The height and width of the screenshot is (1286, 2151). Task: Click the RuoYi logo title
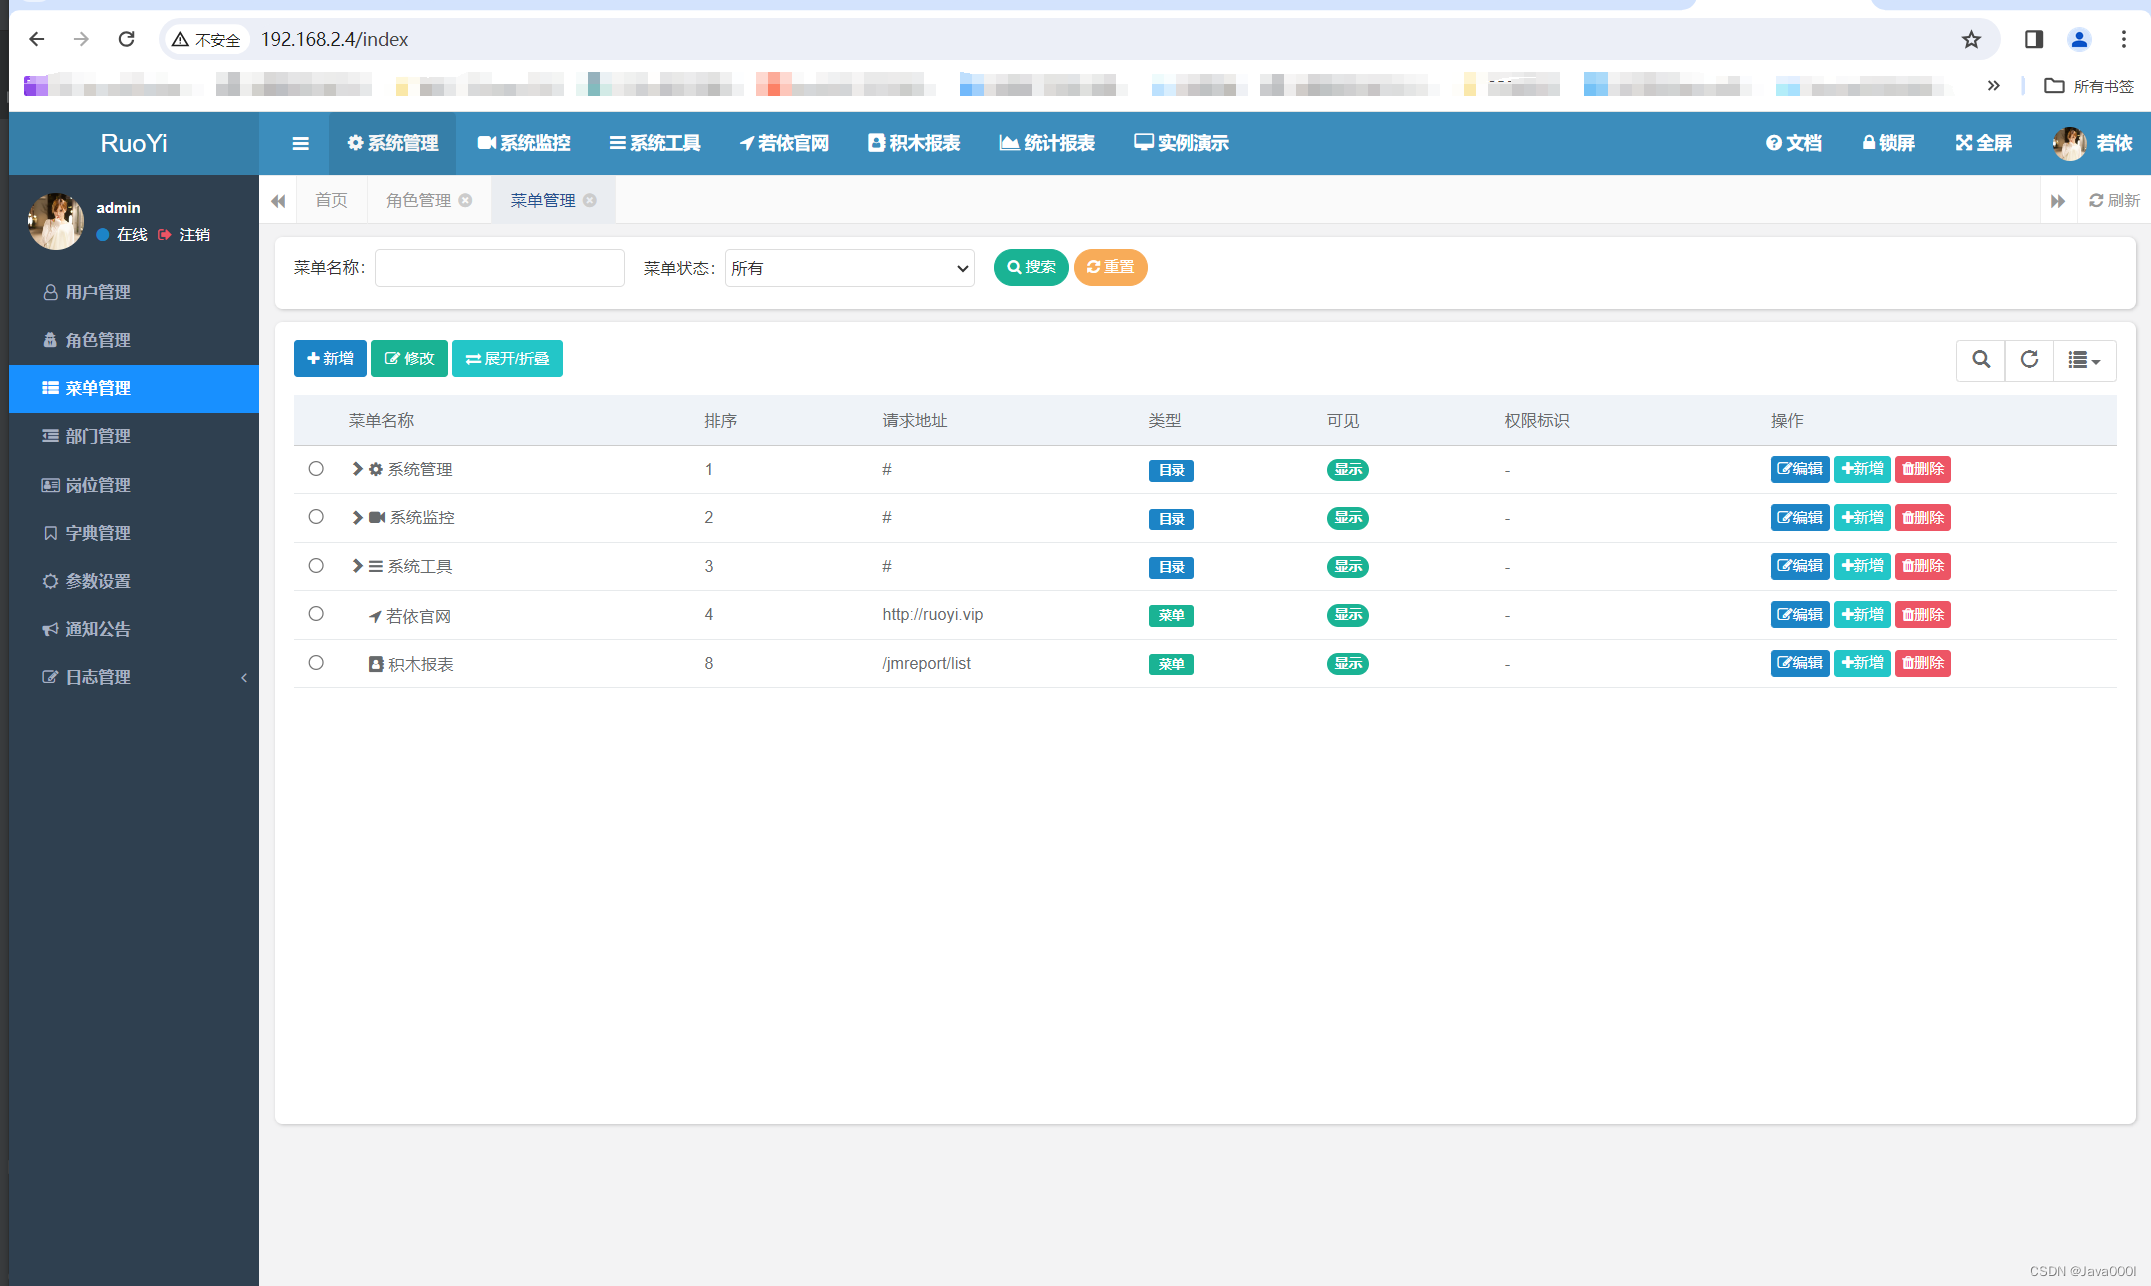point(134,143)
